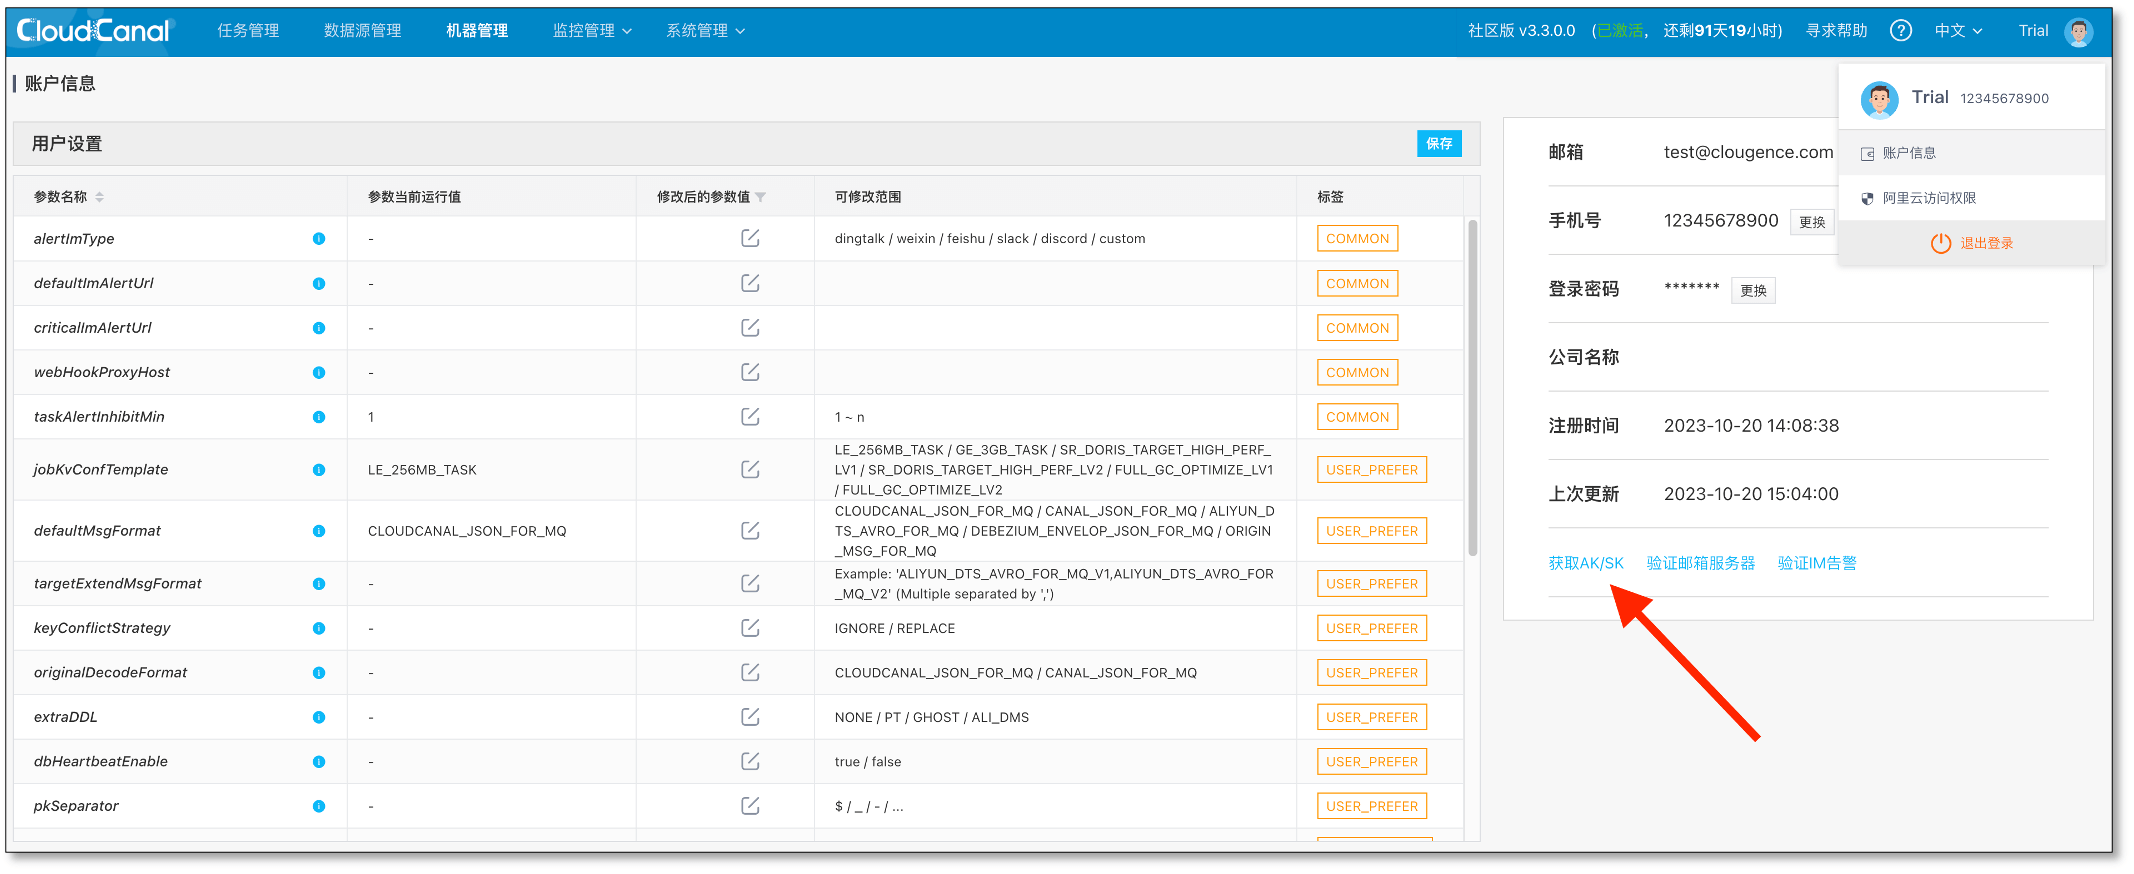Open the 中文 language selector
The height and width of the screenshot is (874, 2134).
(x=1958, y=31)
